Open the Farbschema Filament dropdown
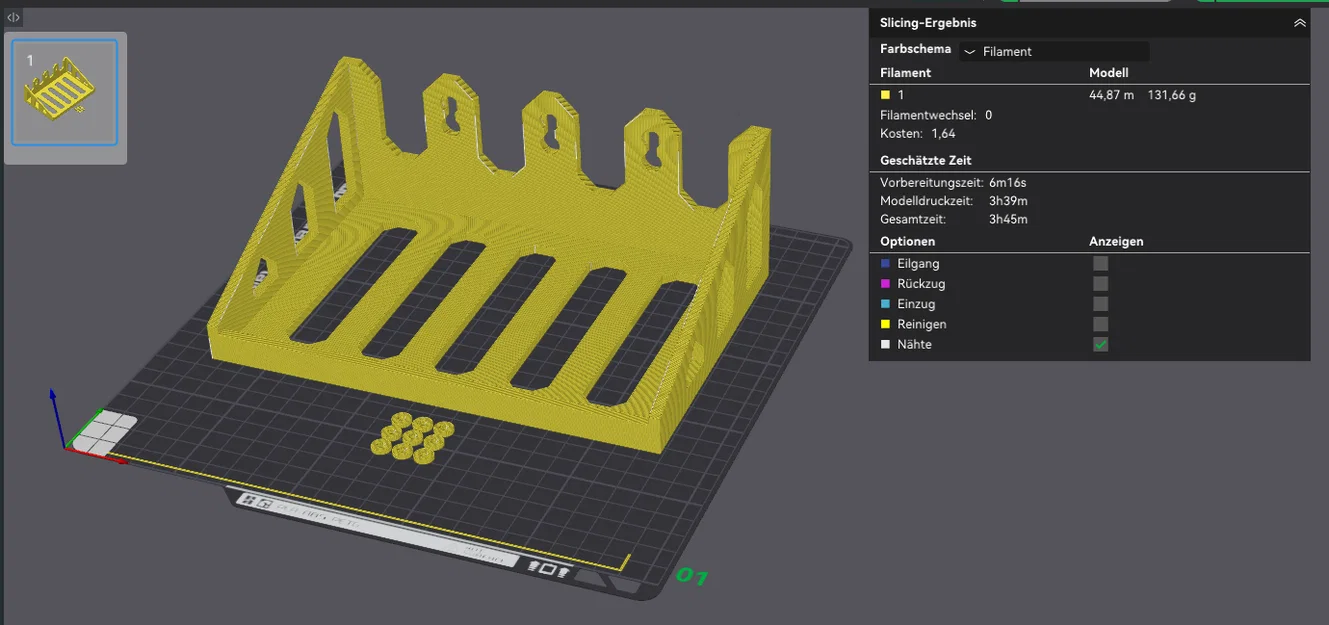Screen dimensions: 1329x625 coord(1054,51)
